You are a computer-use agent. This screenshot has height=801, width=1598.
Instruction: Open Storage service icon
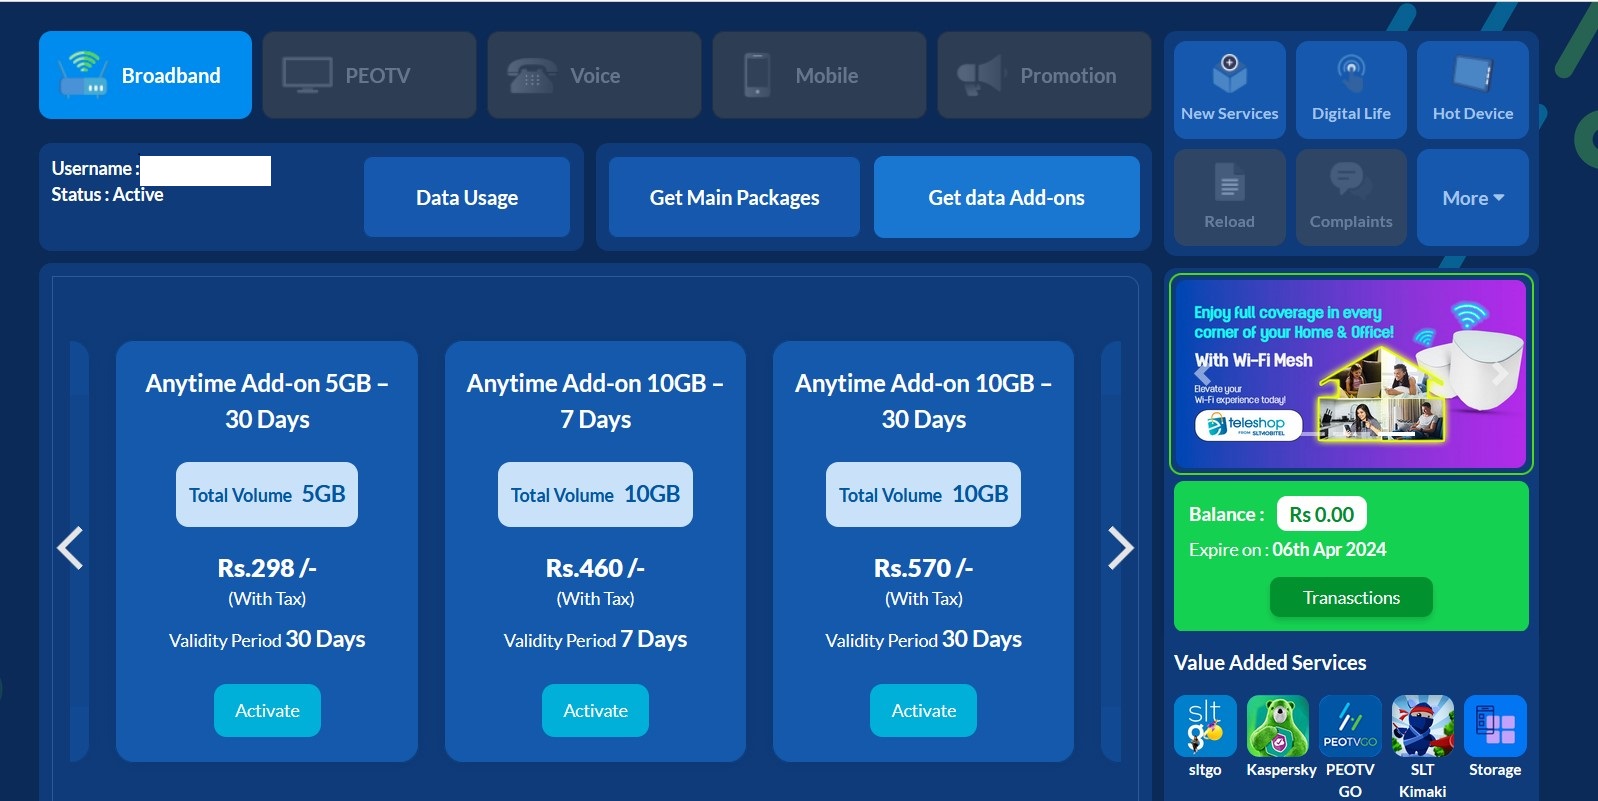click(x=1495, y=726)
